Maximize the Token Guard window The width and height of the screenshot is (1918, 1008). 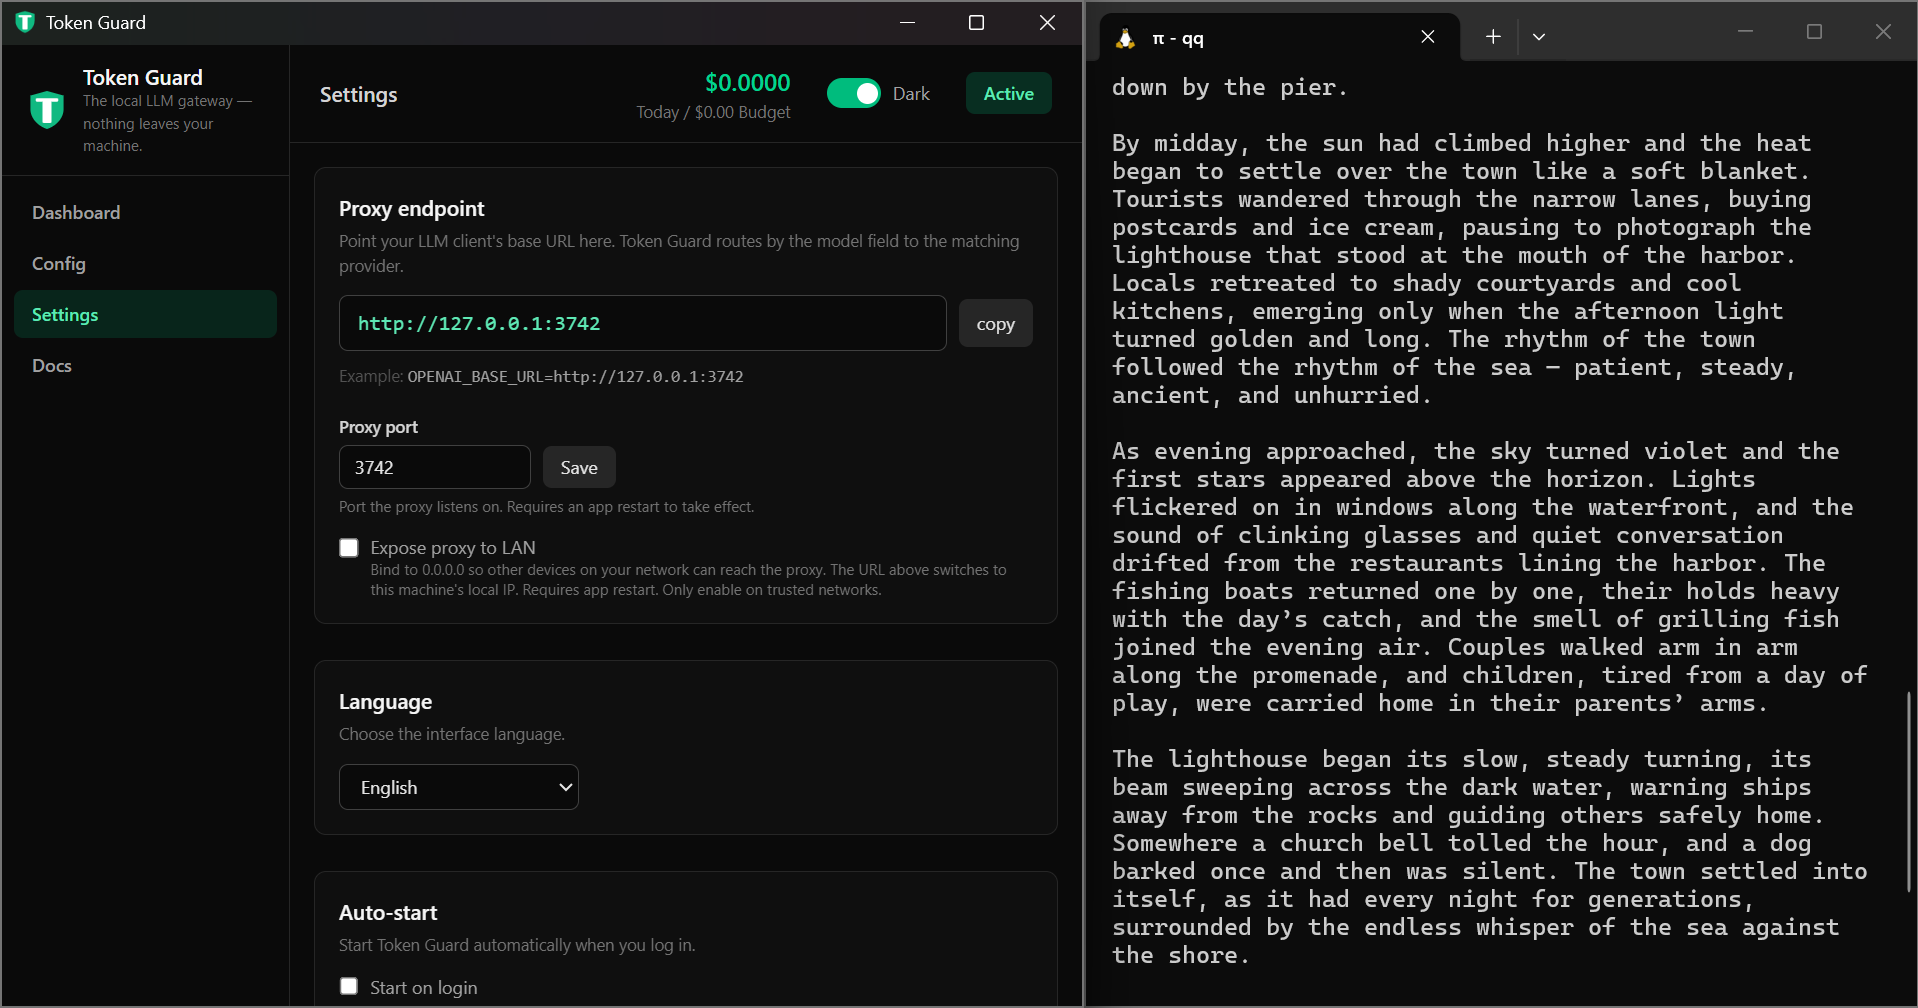click(977, 22)
